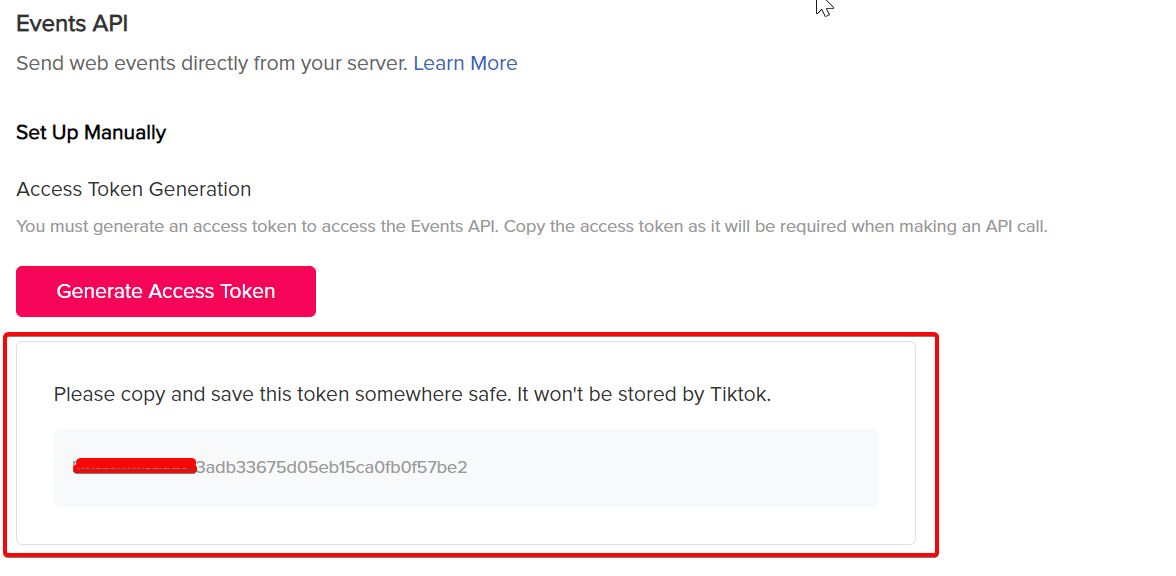Viewport: 1176px width, 576px height.
Task: Click the "You must generate an access token" sentence
Action: click(256, 226)
